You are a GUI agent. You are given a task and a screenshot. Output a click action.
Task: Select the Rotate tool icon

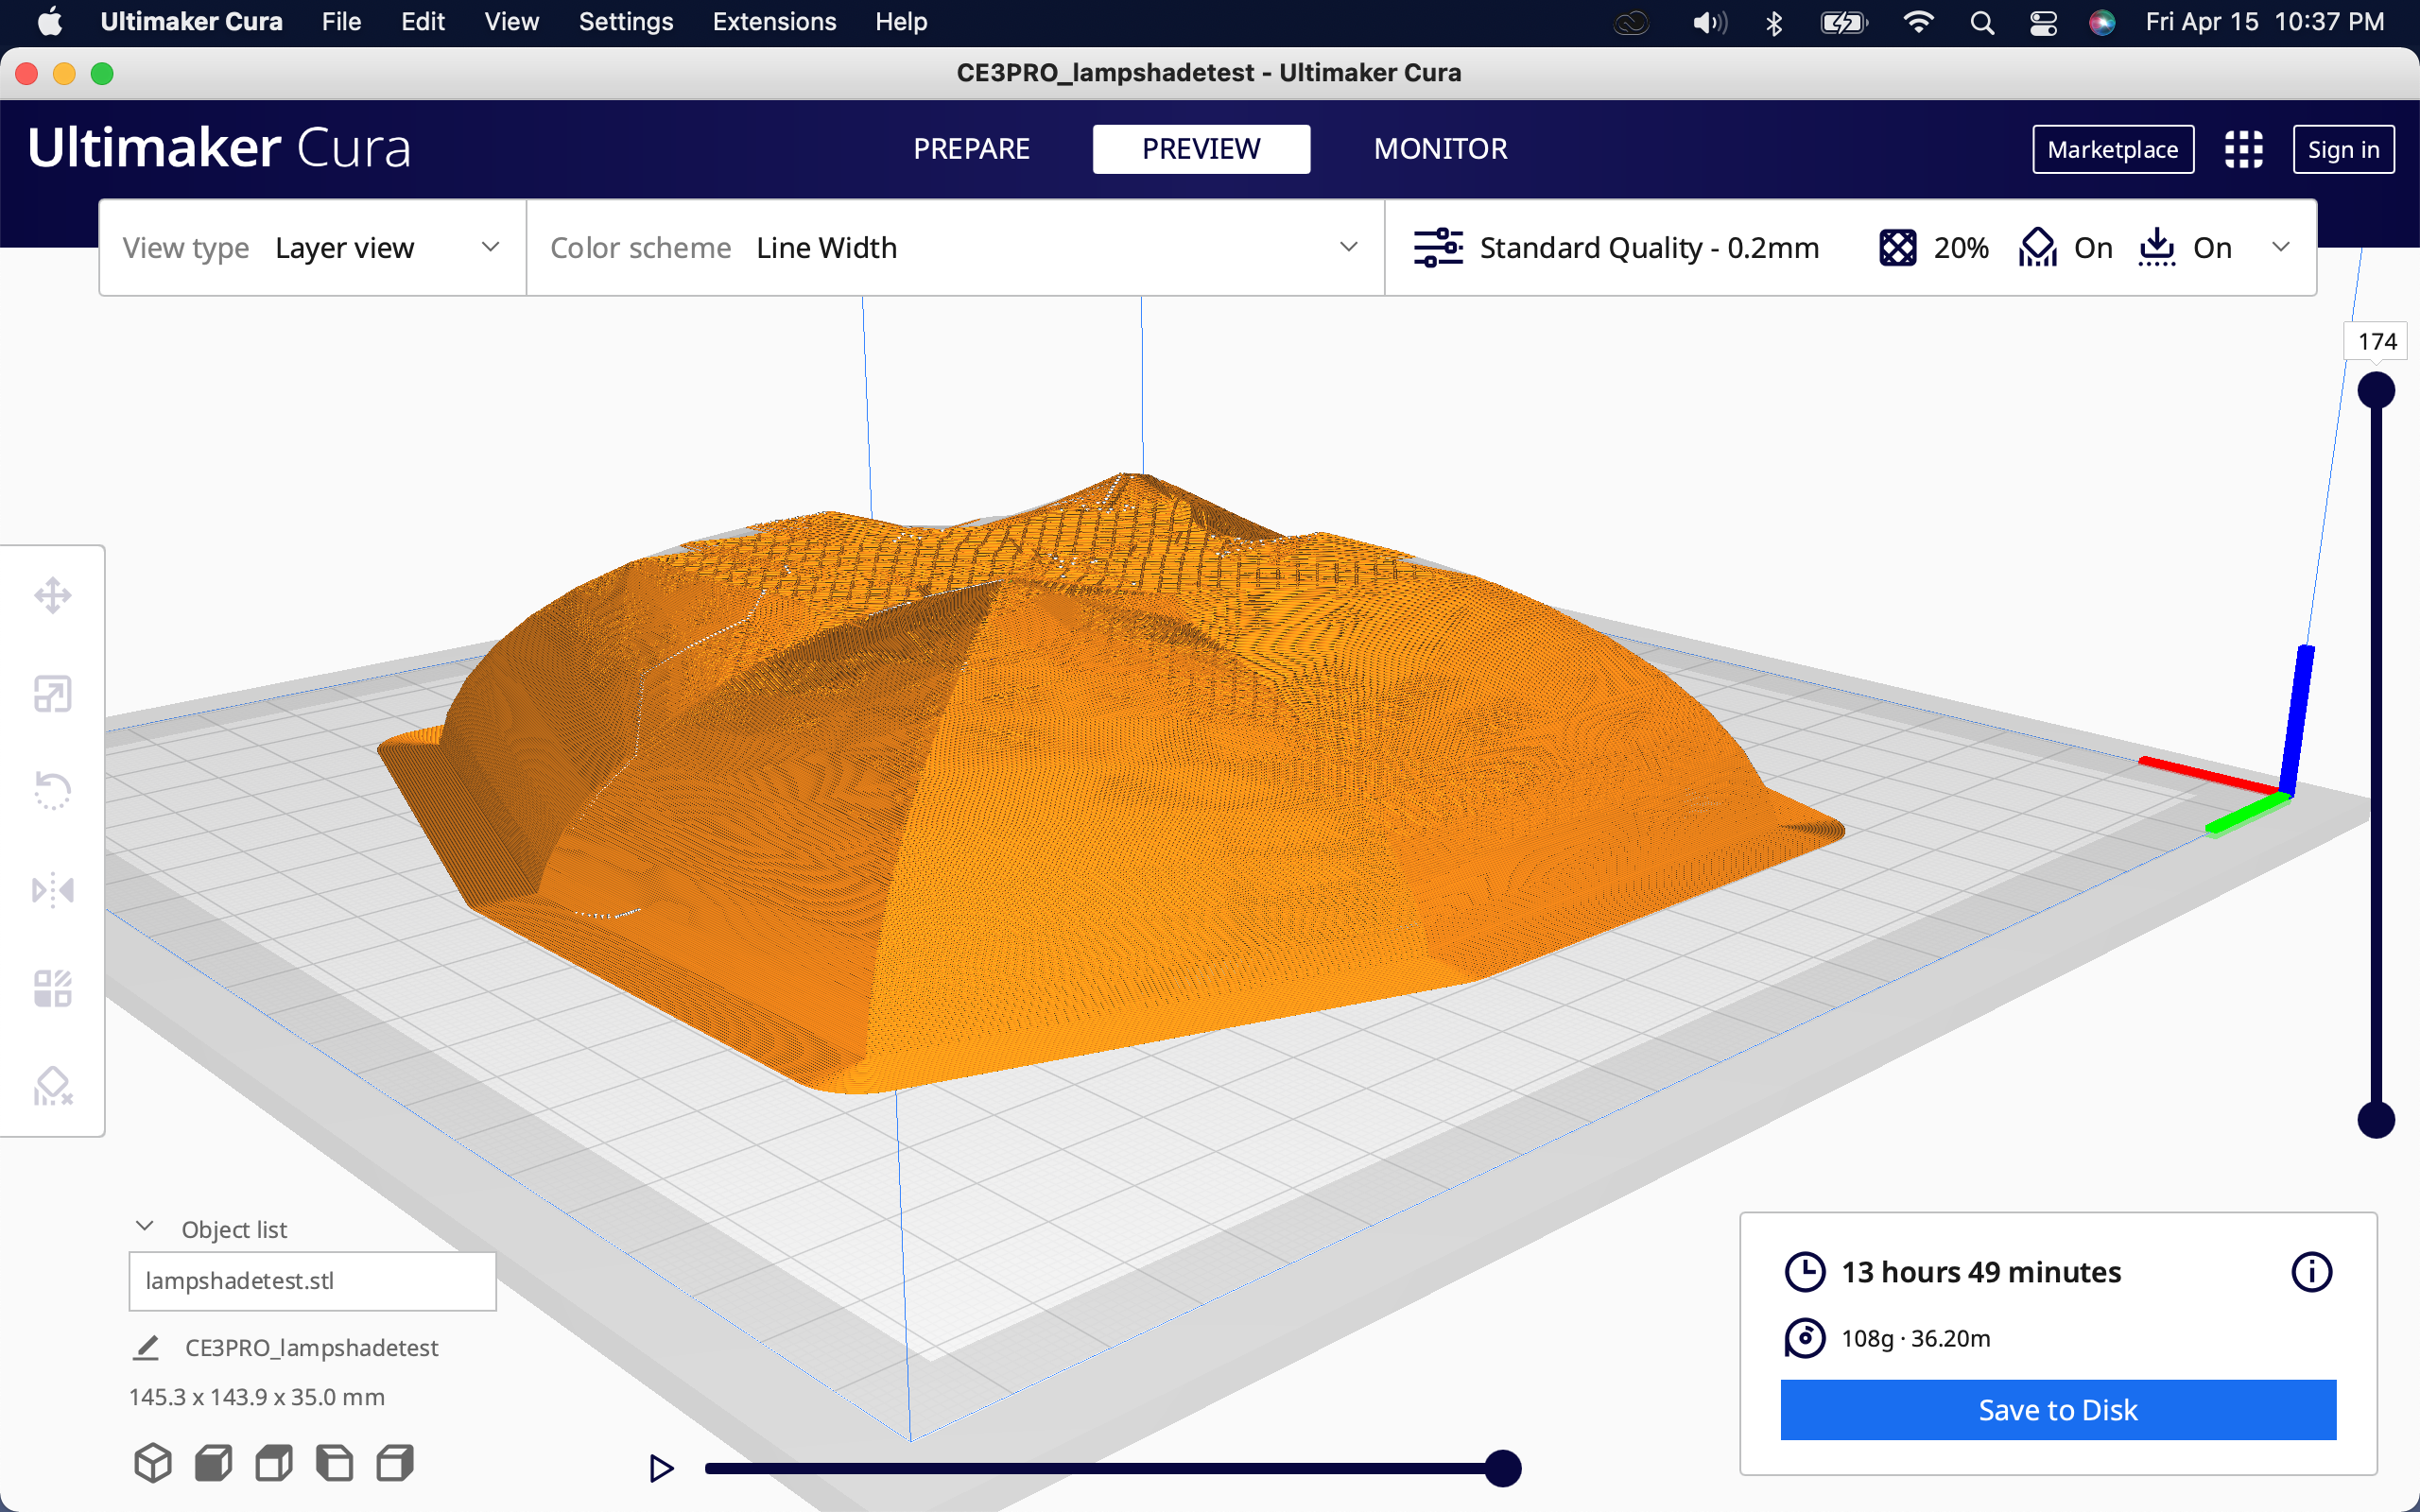(50, 793)
